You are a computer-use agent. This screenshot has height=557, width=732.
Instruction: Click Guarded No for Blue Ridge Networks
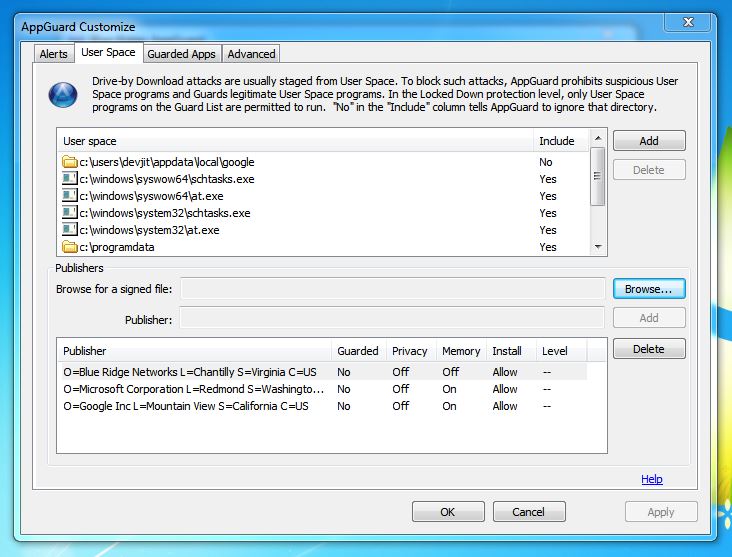pos(344,372)
